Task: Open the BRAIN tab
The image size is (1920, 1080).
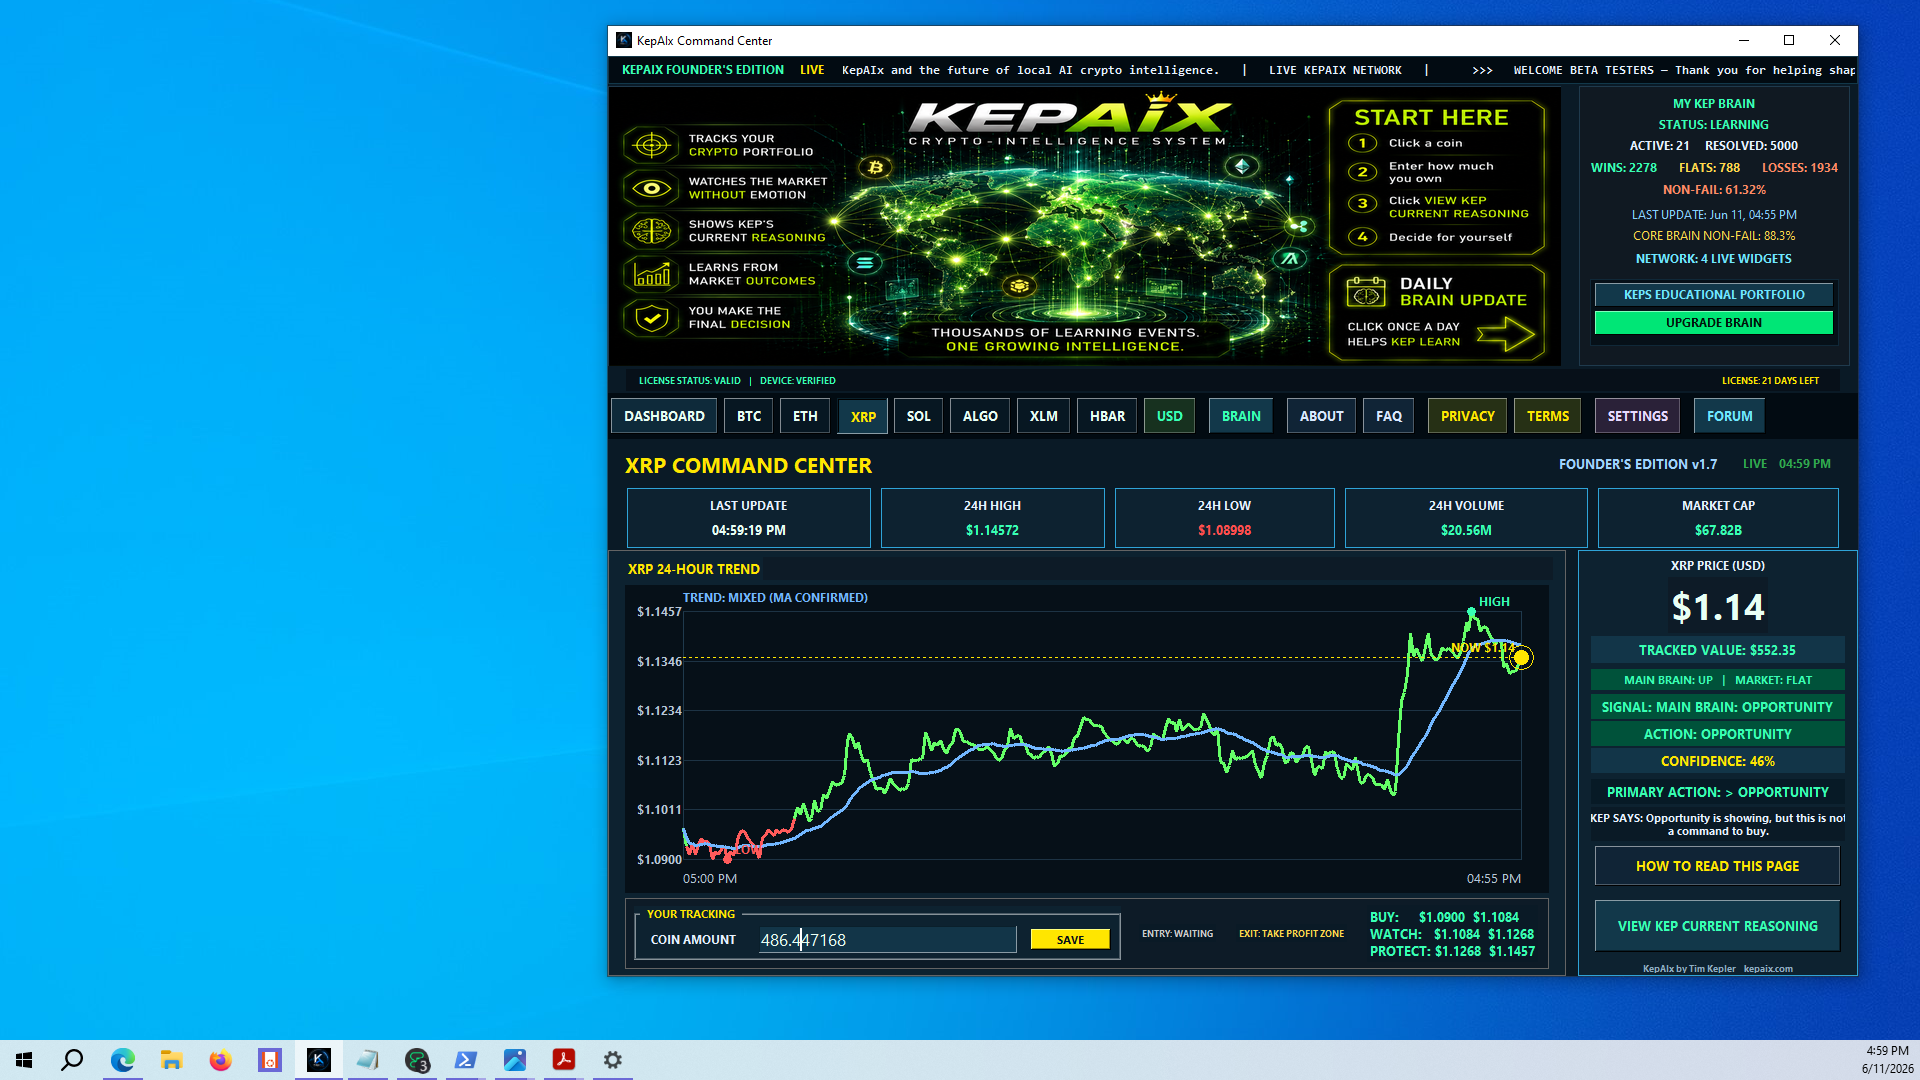Action: [x=1241, y=416]
